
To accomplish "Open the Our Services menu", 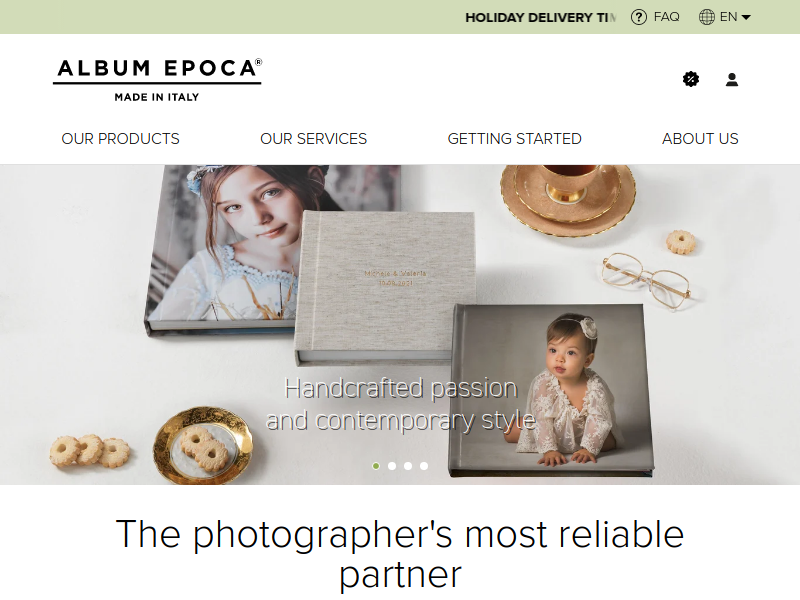I will [313, 139].
